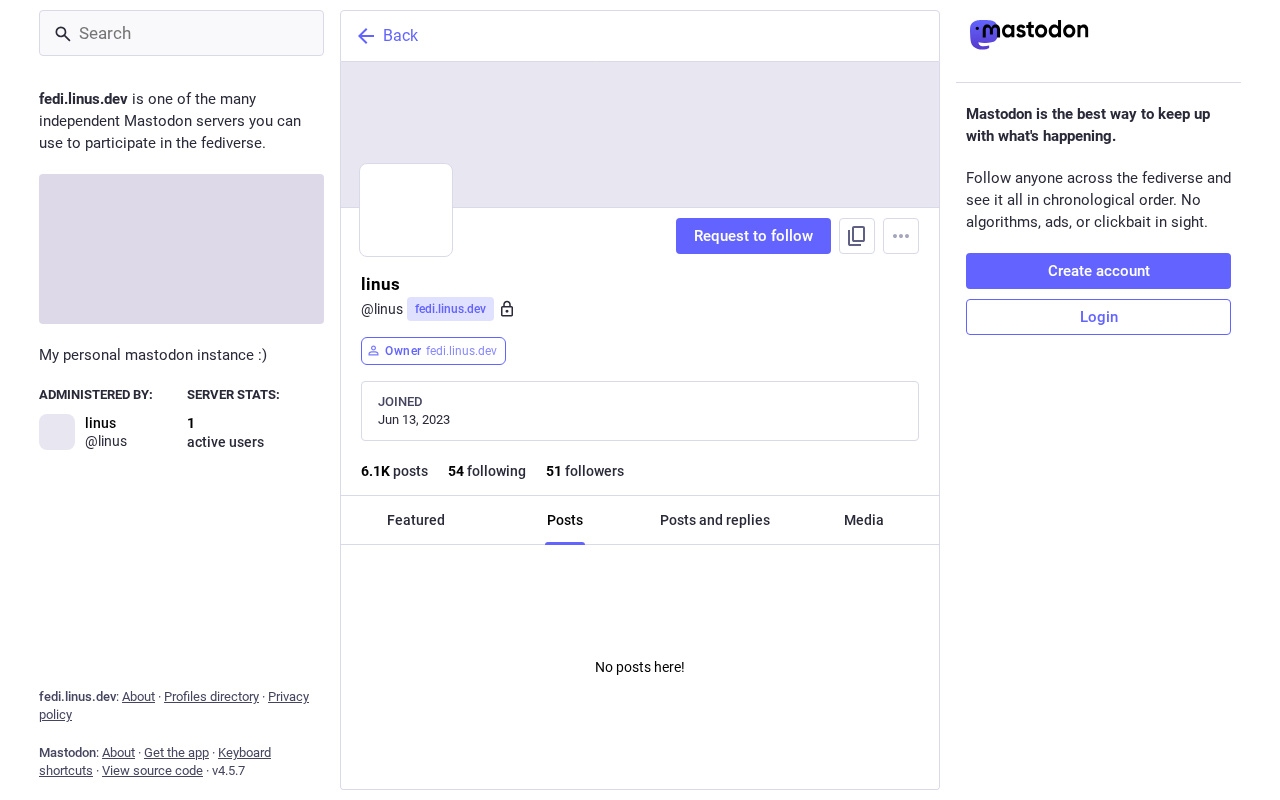The image size is (1280, 800).
Task: Switch to the Featured tab
Action: point(416,520)
